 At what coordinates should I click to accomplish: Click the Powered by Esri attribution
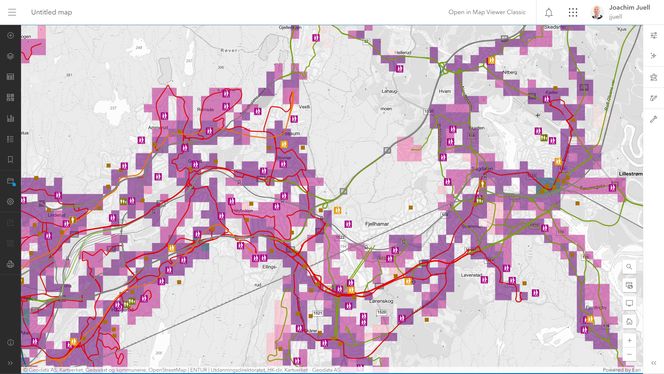click(621, 370)
